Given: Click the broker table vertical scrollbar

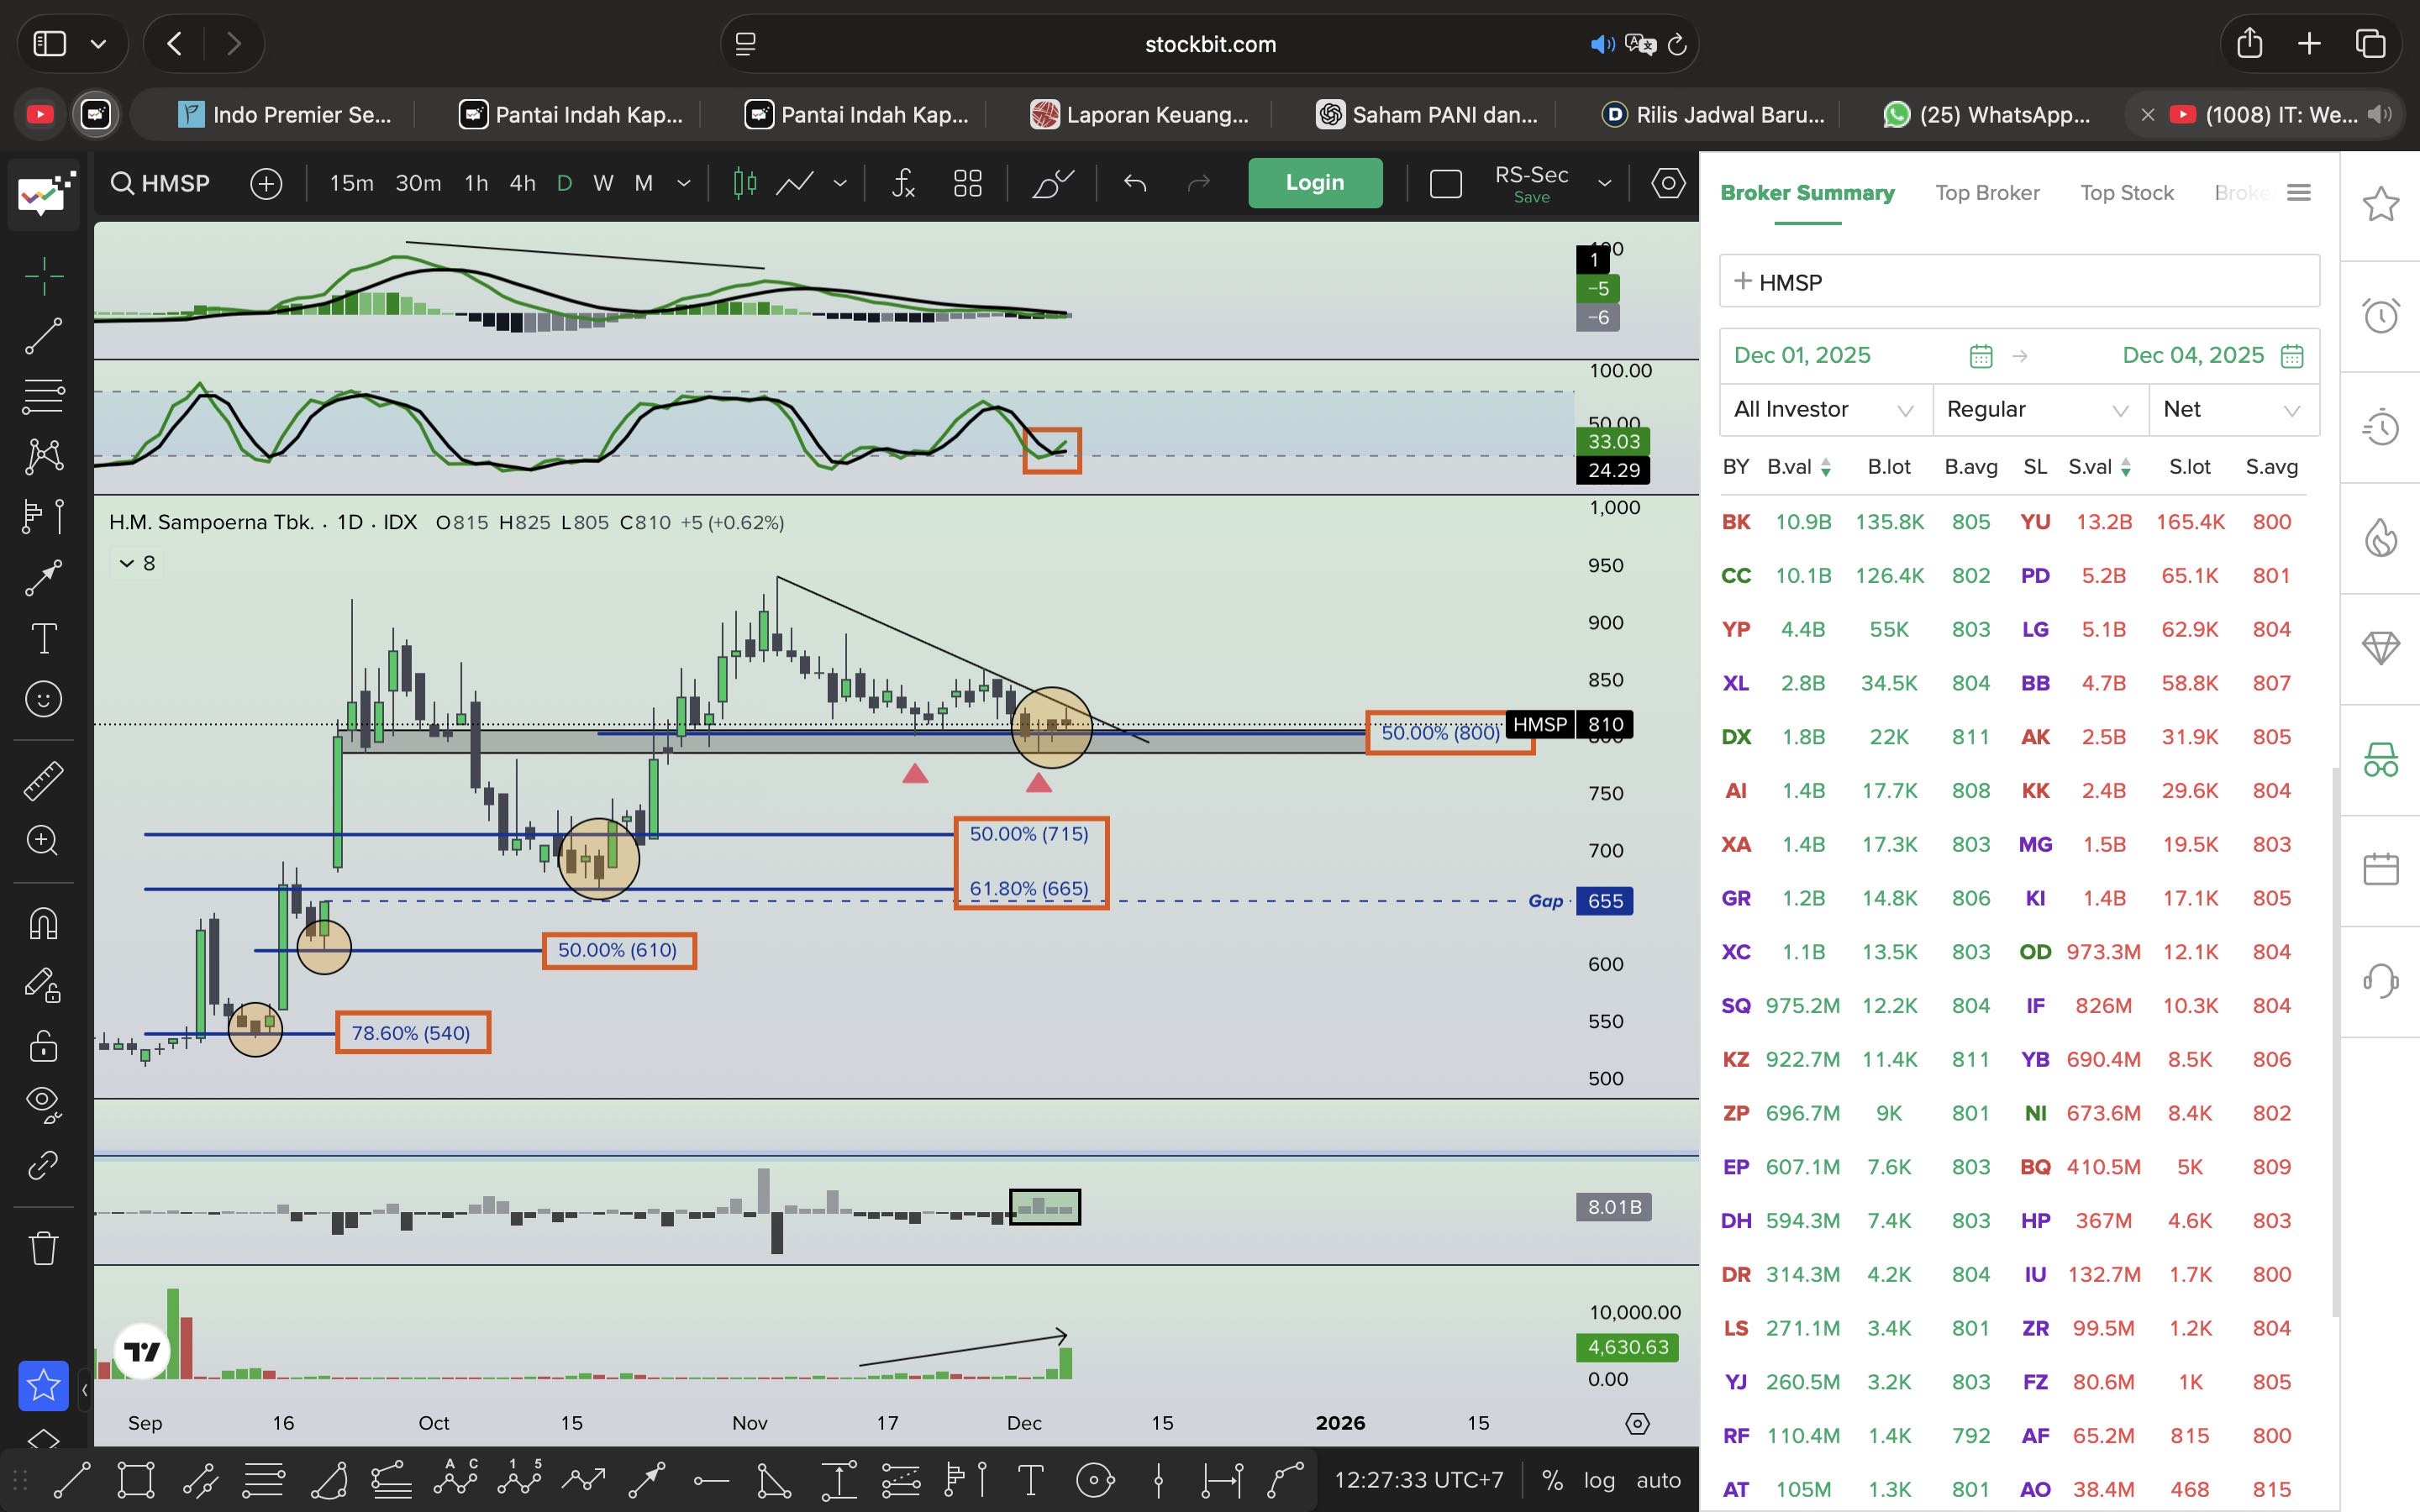Looking at the screenshot, I should [x=2335, y=1040].
